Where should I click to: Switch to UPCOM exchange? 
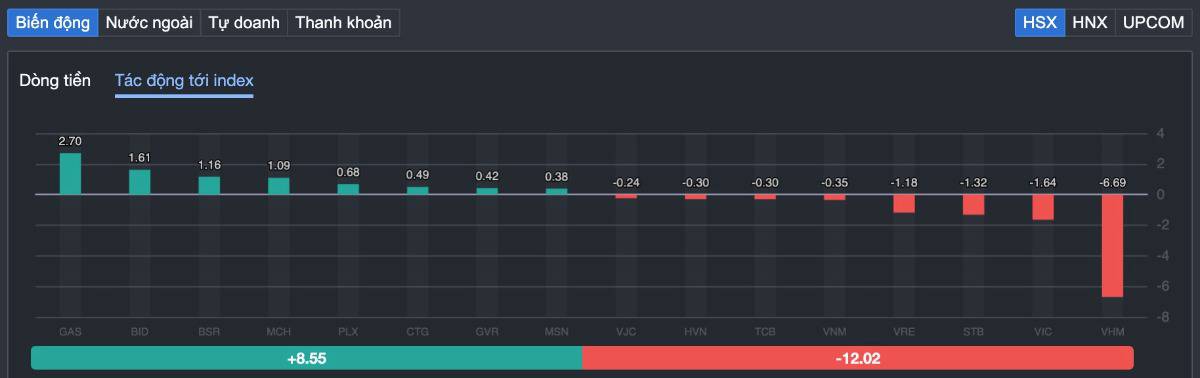1153,22
